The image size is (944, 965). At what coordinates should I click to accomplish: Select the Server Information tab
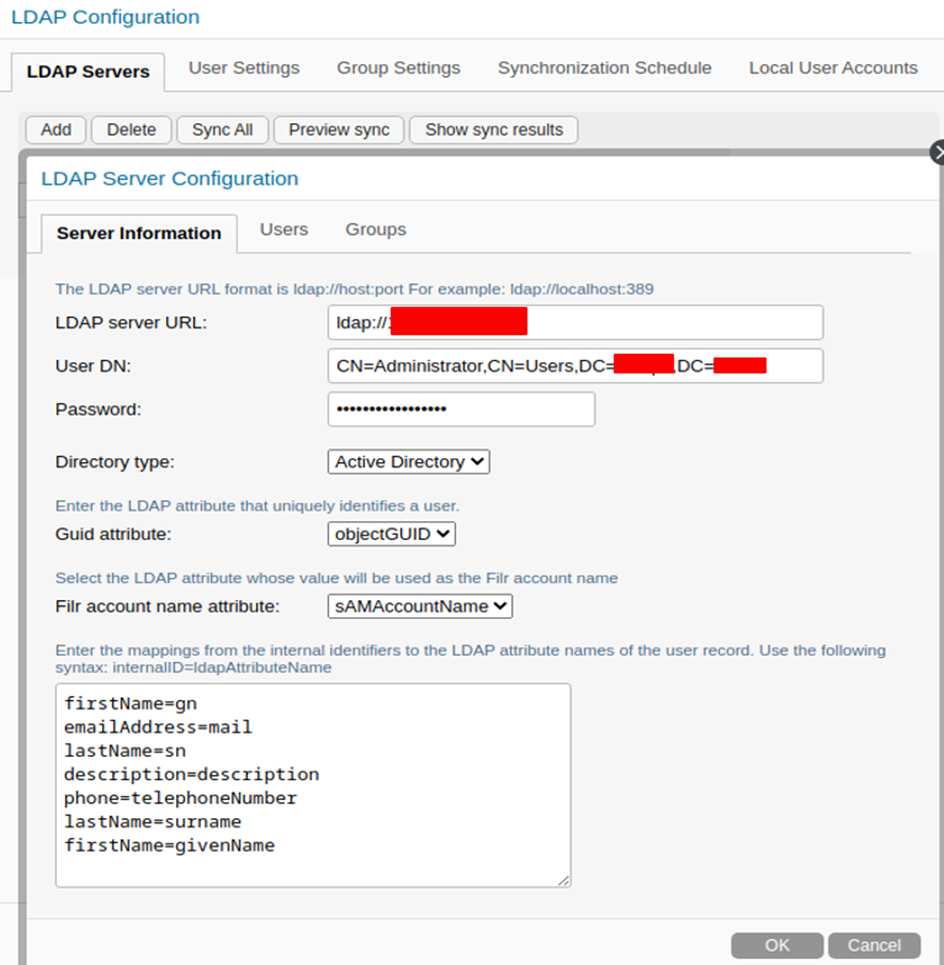pos(139,233)
